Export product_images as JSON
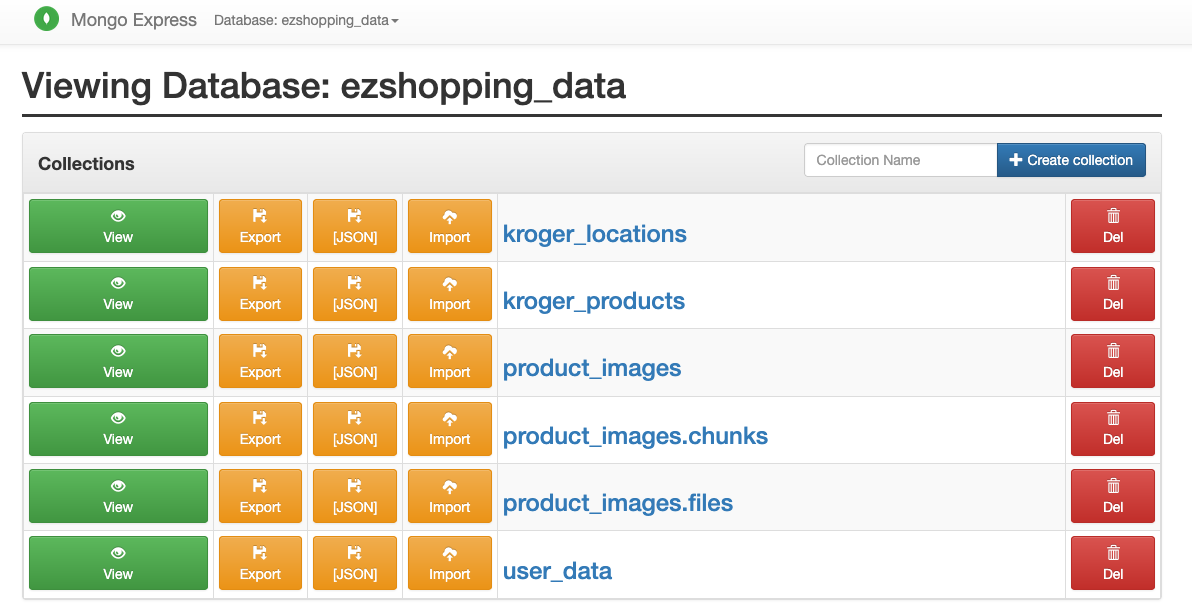This screenshot has height=610, width=1192. (x=354, y=361)
